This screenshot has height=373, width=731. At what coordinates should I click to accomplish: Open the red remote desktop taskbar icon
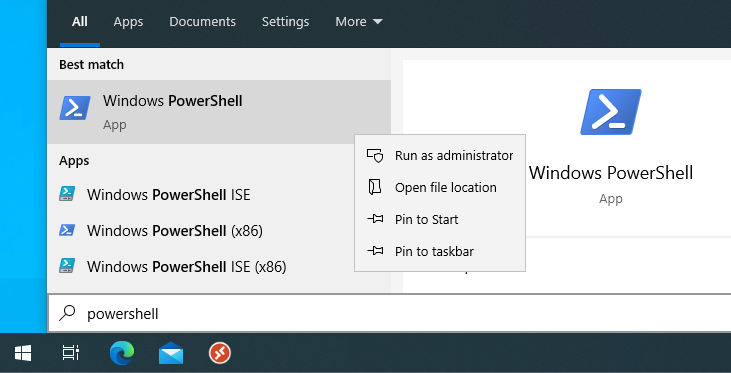coord(220,353)
